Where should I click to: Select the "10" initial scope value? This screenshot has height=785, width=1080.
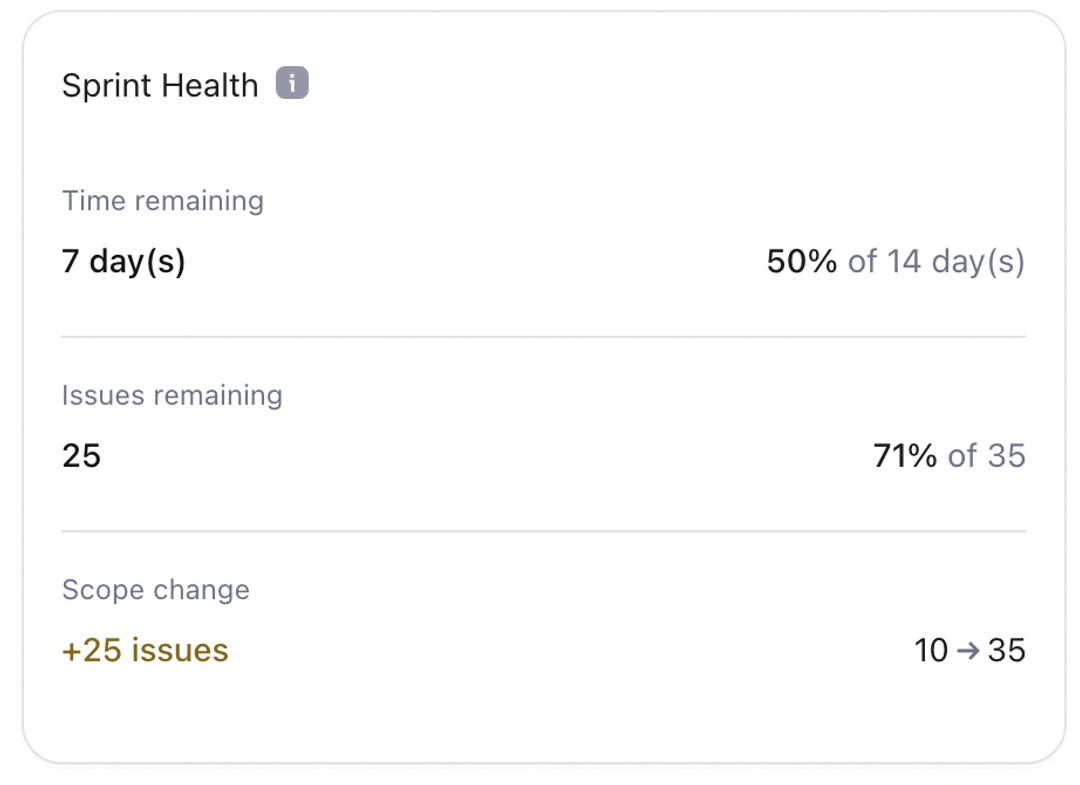(932, 650)
